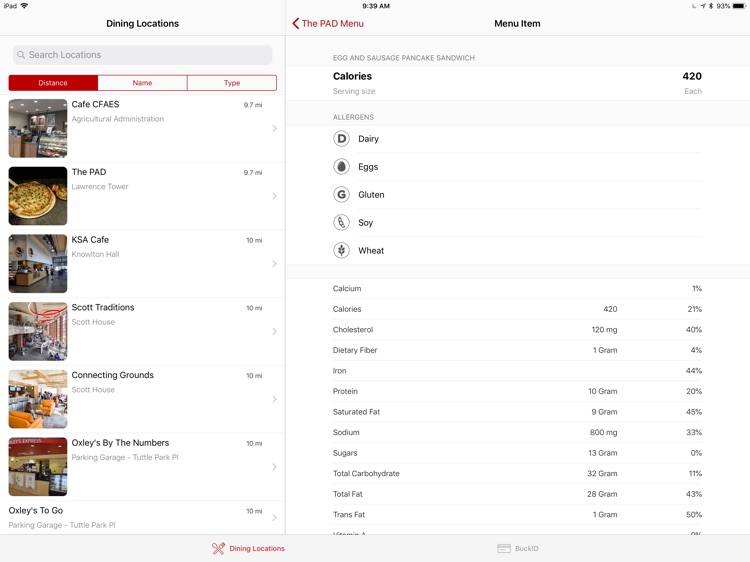750x562 pixels.
Task: Open Dining Locations tab
Action: [248, 548]
